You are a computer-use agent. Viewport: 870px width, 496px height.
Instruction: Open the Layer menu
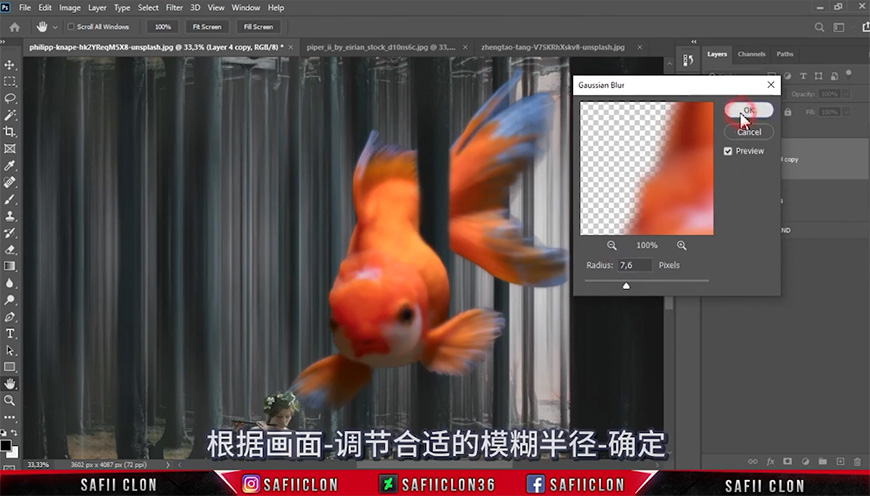pyautogui.click(x=97, y=8)
